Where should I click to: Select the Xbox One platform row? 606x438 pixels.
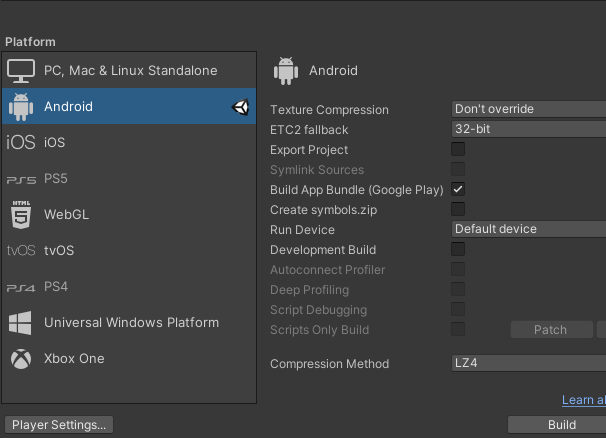[129, 359]
